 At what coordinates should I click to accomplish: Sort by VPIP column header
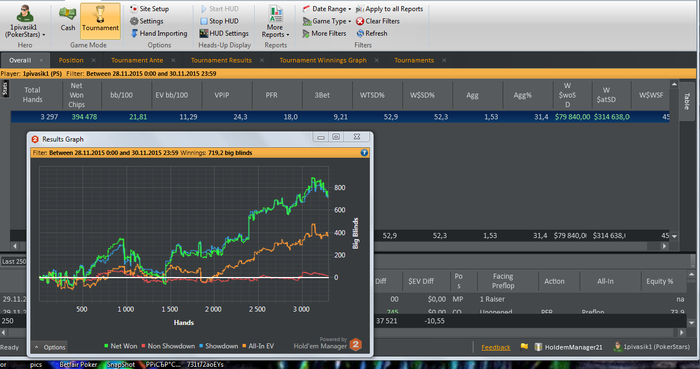[221, 95]
